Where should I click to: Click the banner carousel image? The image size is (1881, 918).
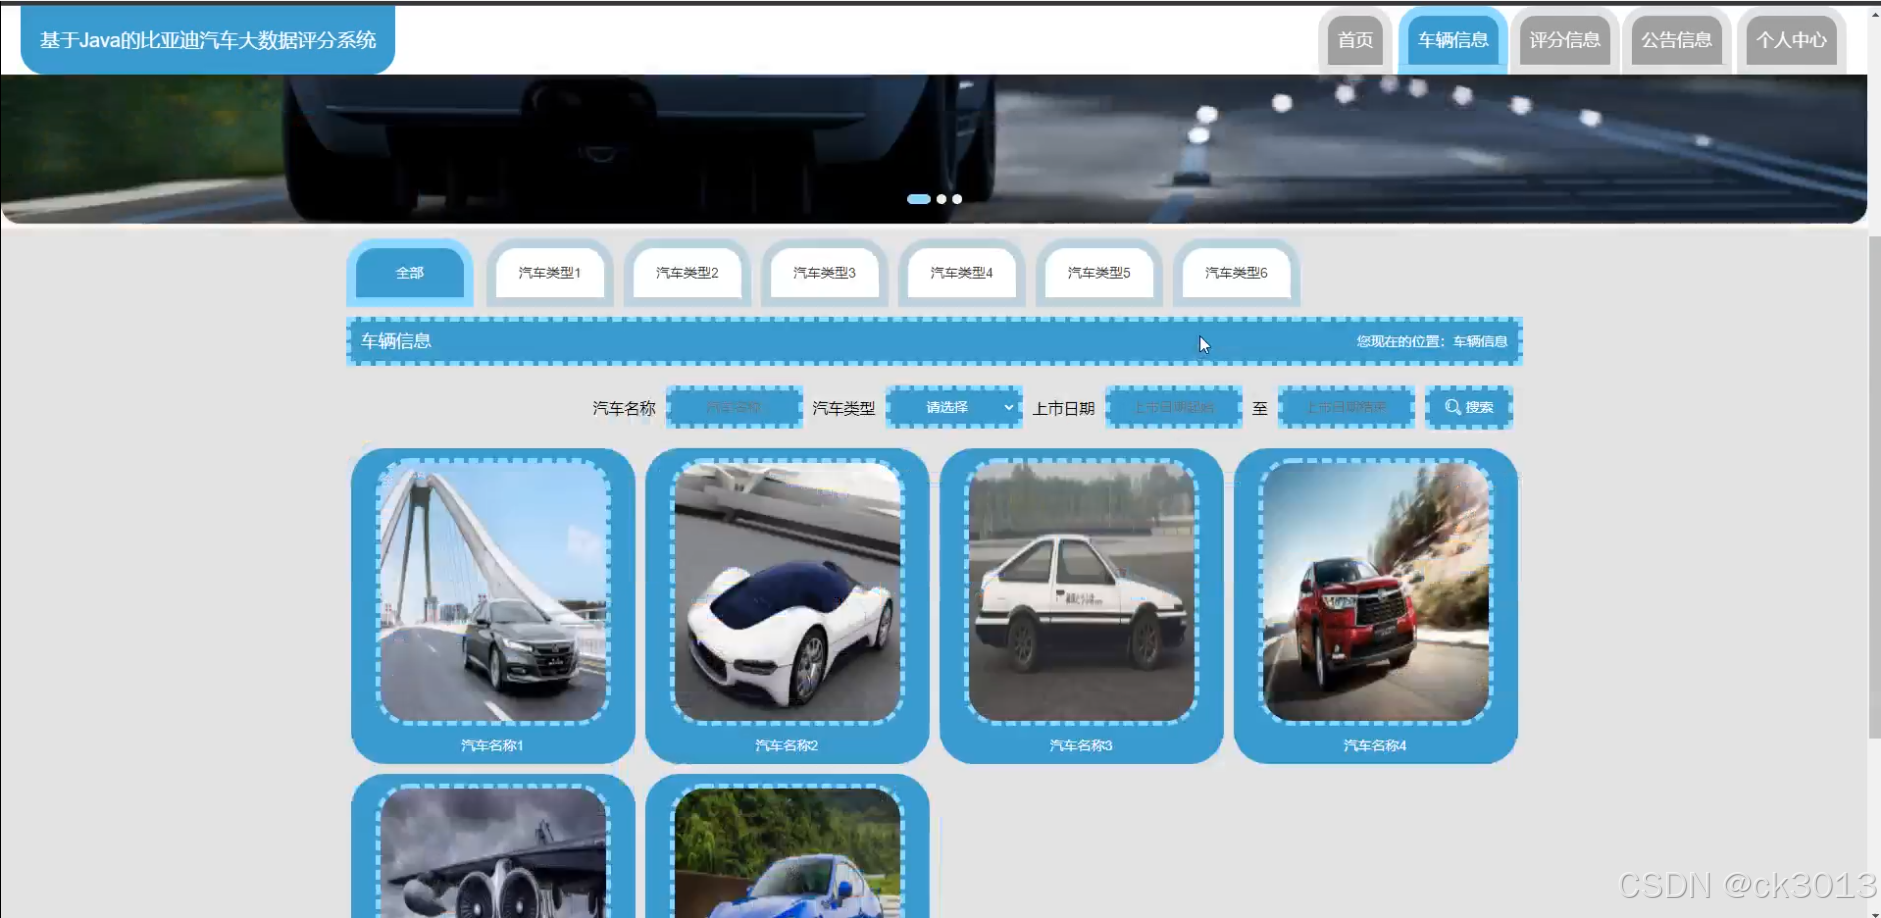(x=933, y=148)
